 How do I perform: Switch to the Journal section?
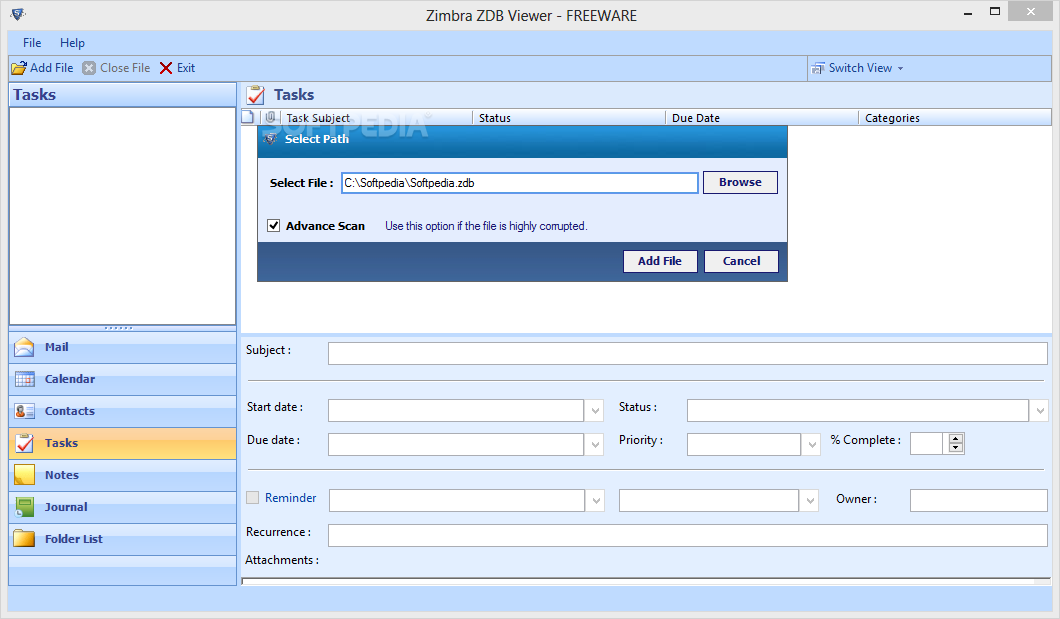(122, 507)
